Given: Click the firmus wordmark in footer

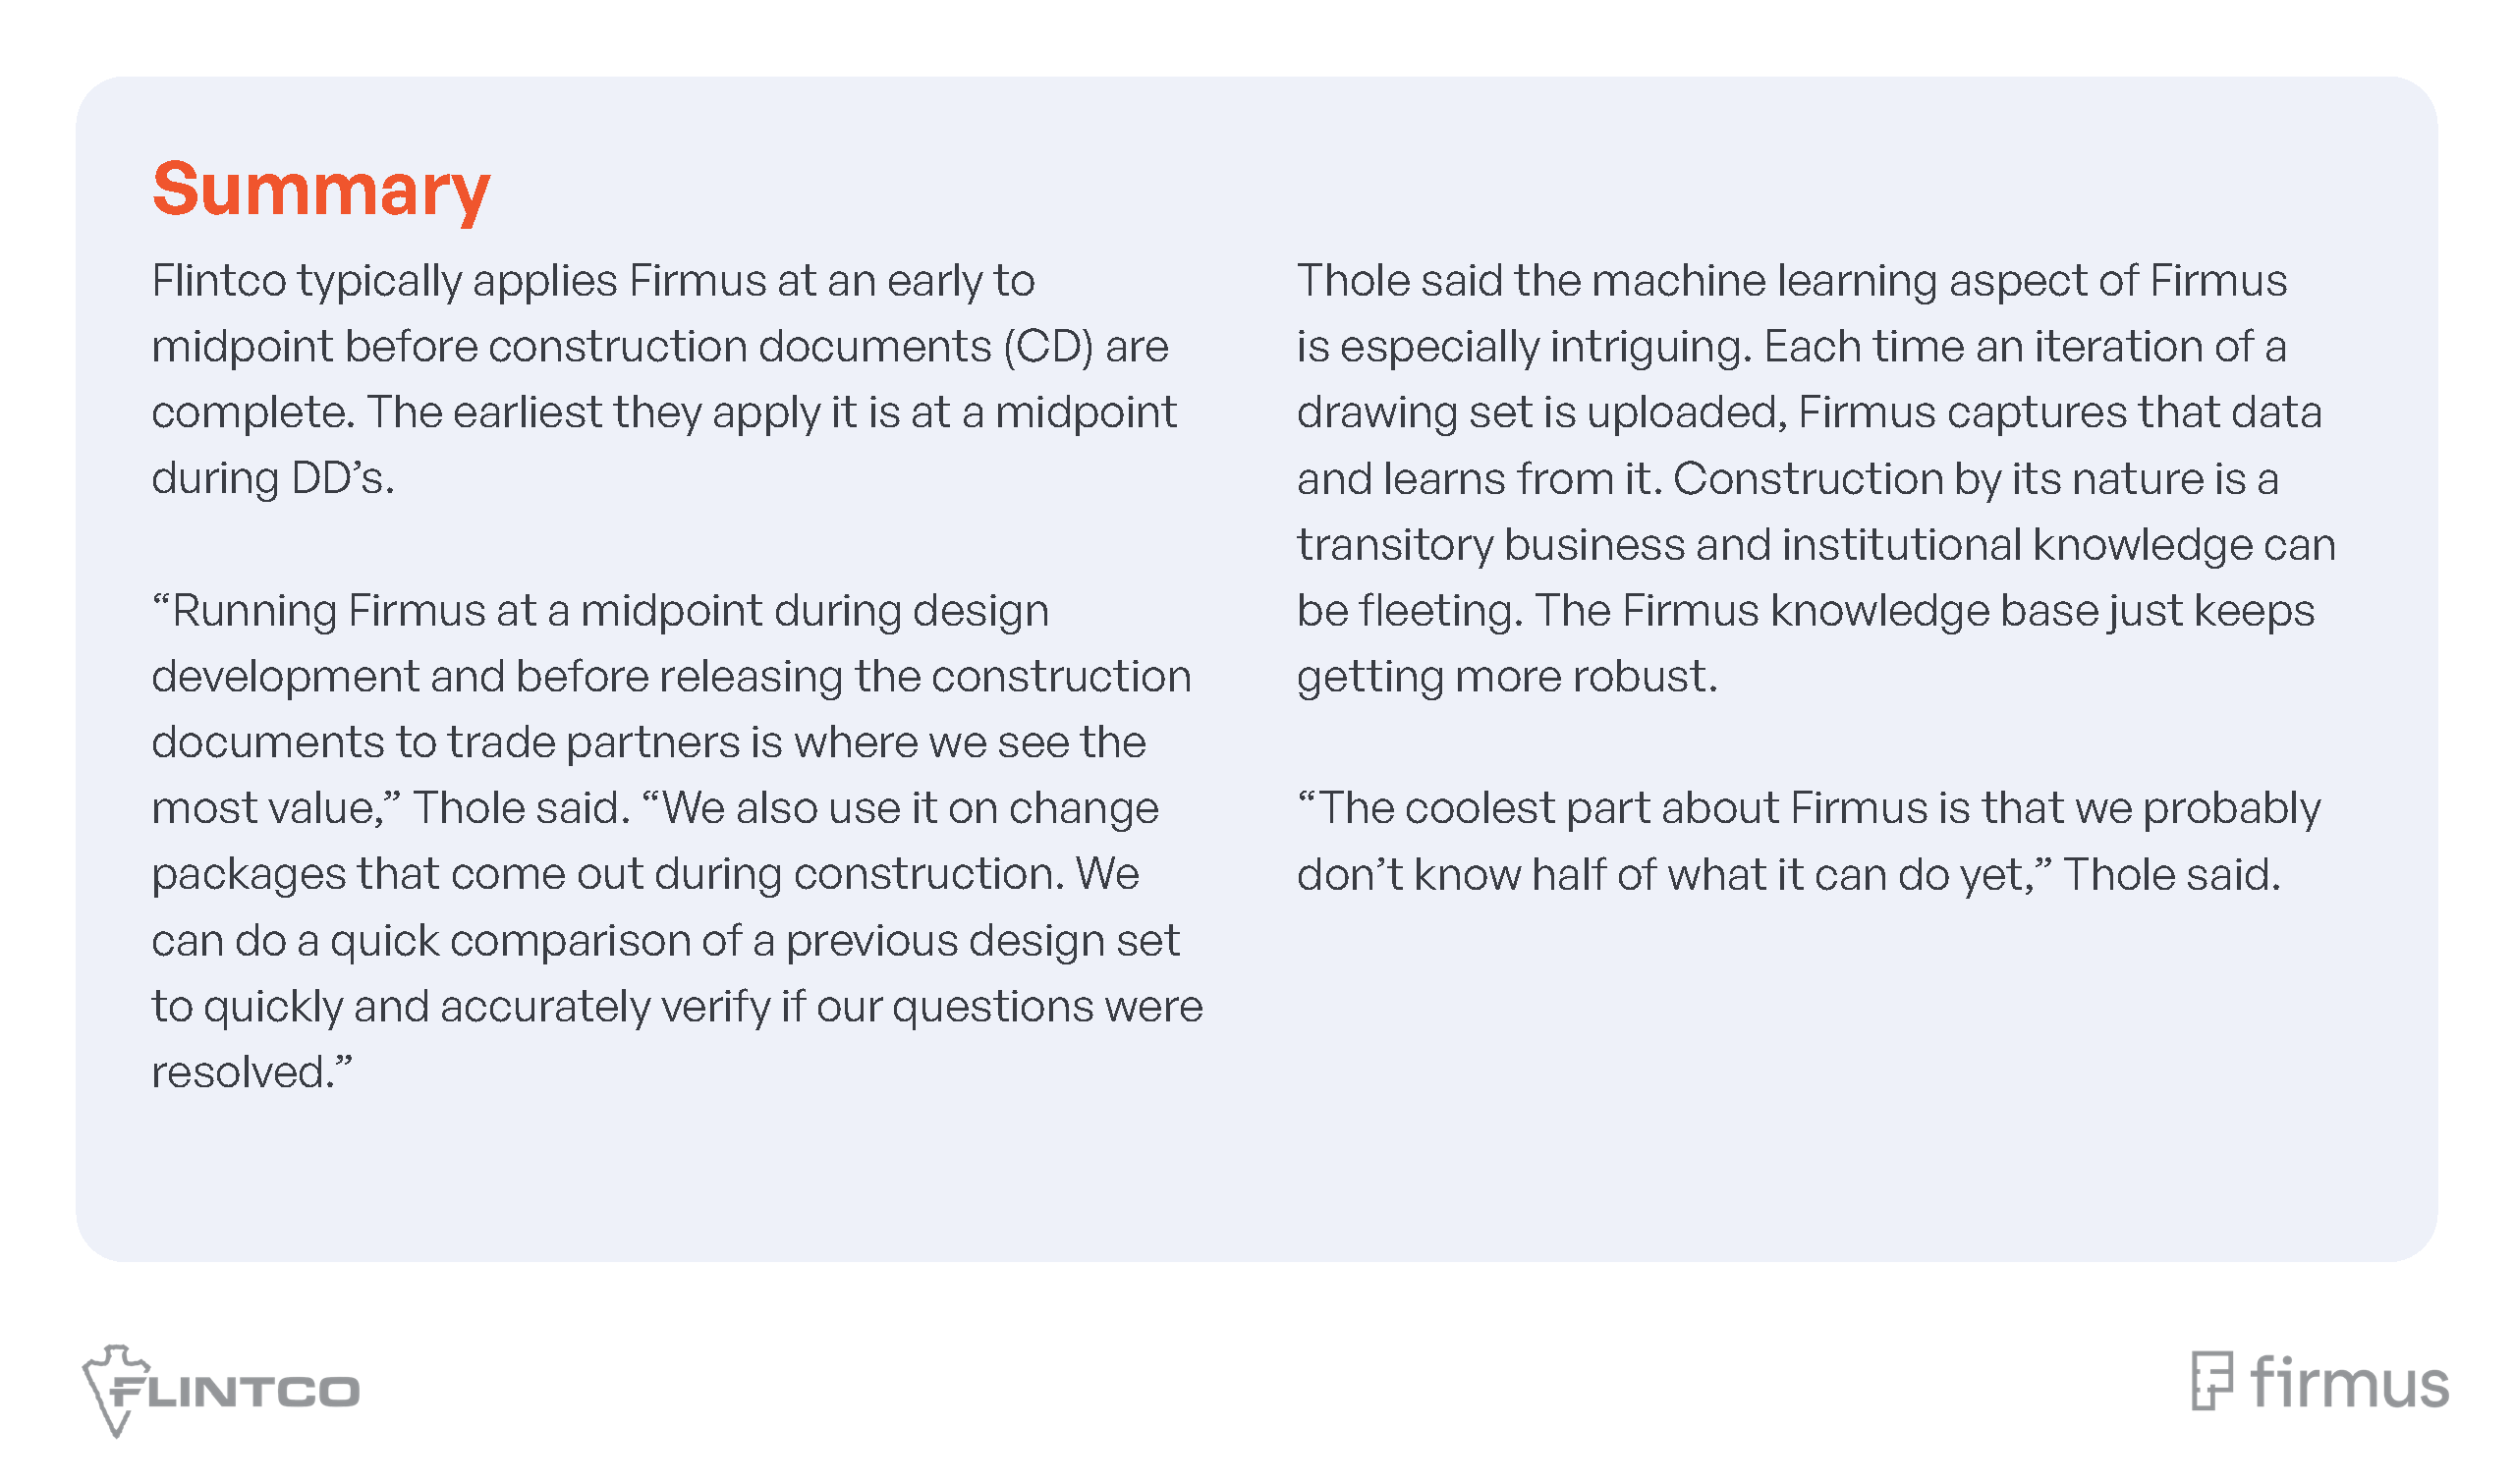Looking at the screenshot, I should [x=2349, y=1383].
